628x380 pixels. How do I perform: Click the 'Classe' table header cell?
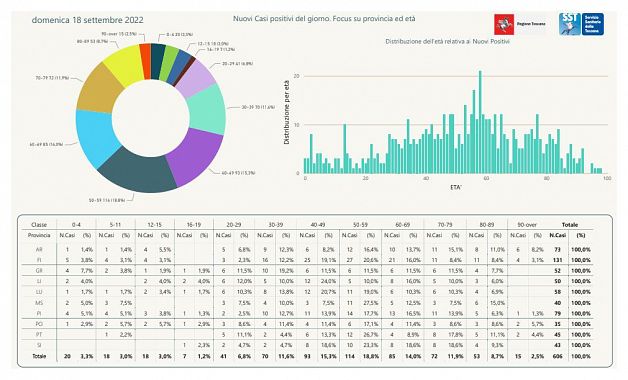coord(39,225)
